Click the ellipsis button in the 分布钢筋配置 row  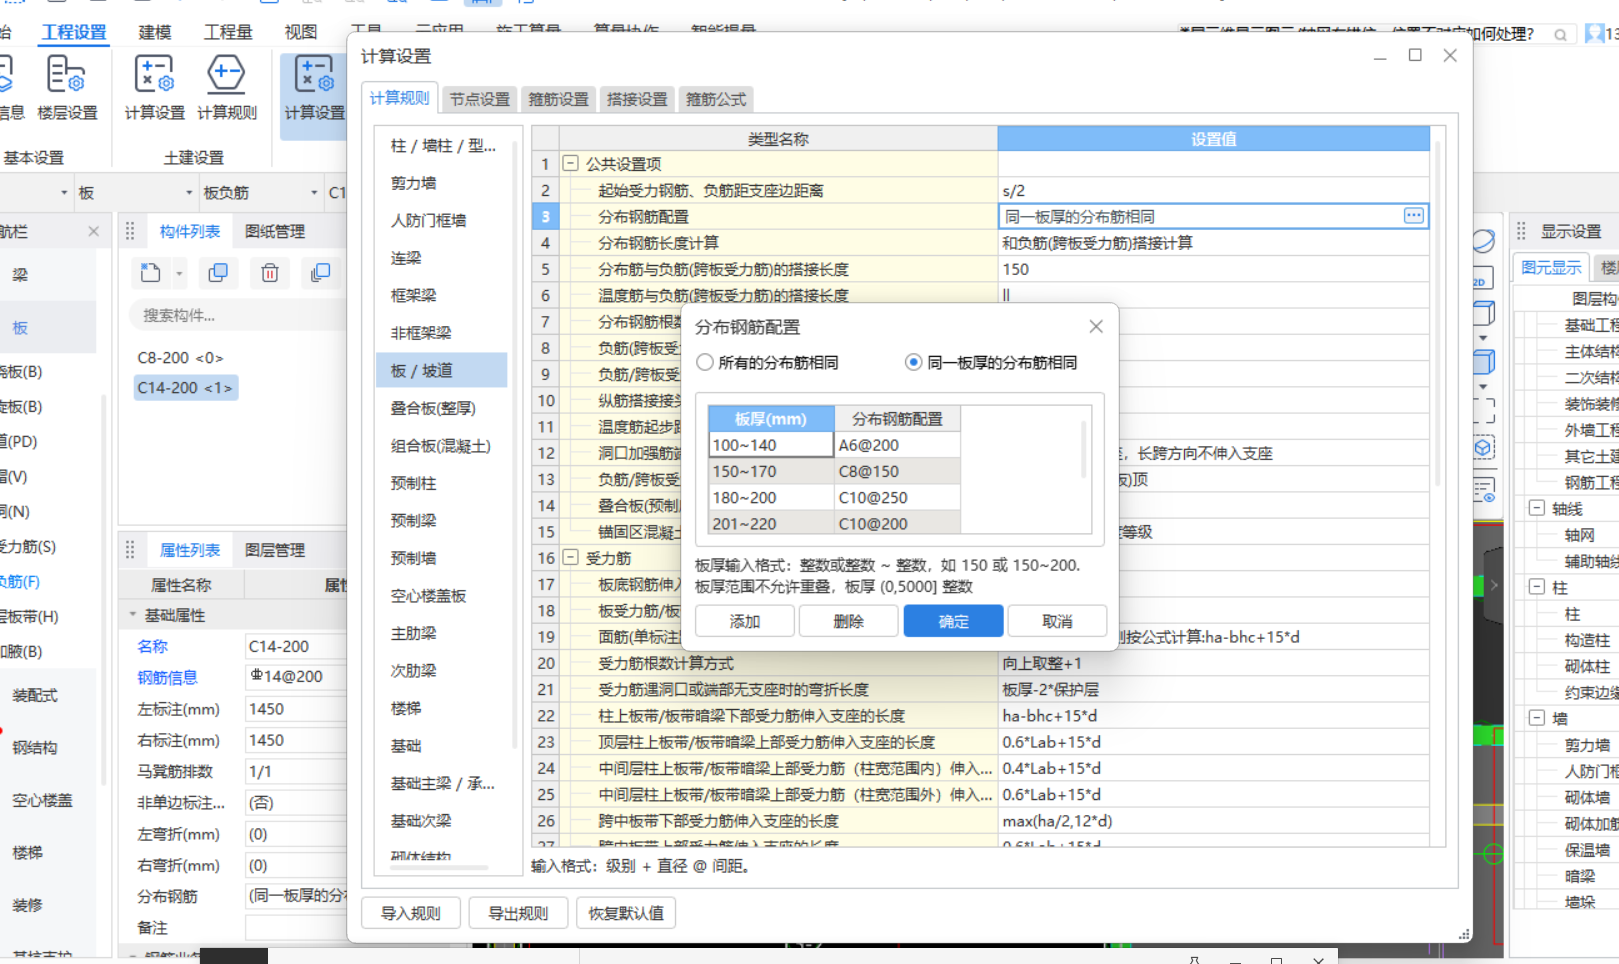pos(1413,216)
